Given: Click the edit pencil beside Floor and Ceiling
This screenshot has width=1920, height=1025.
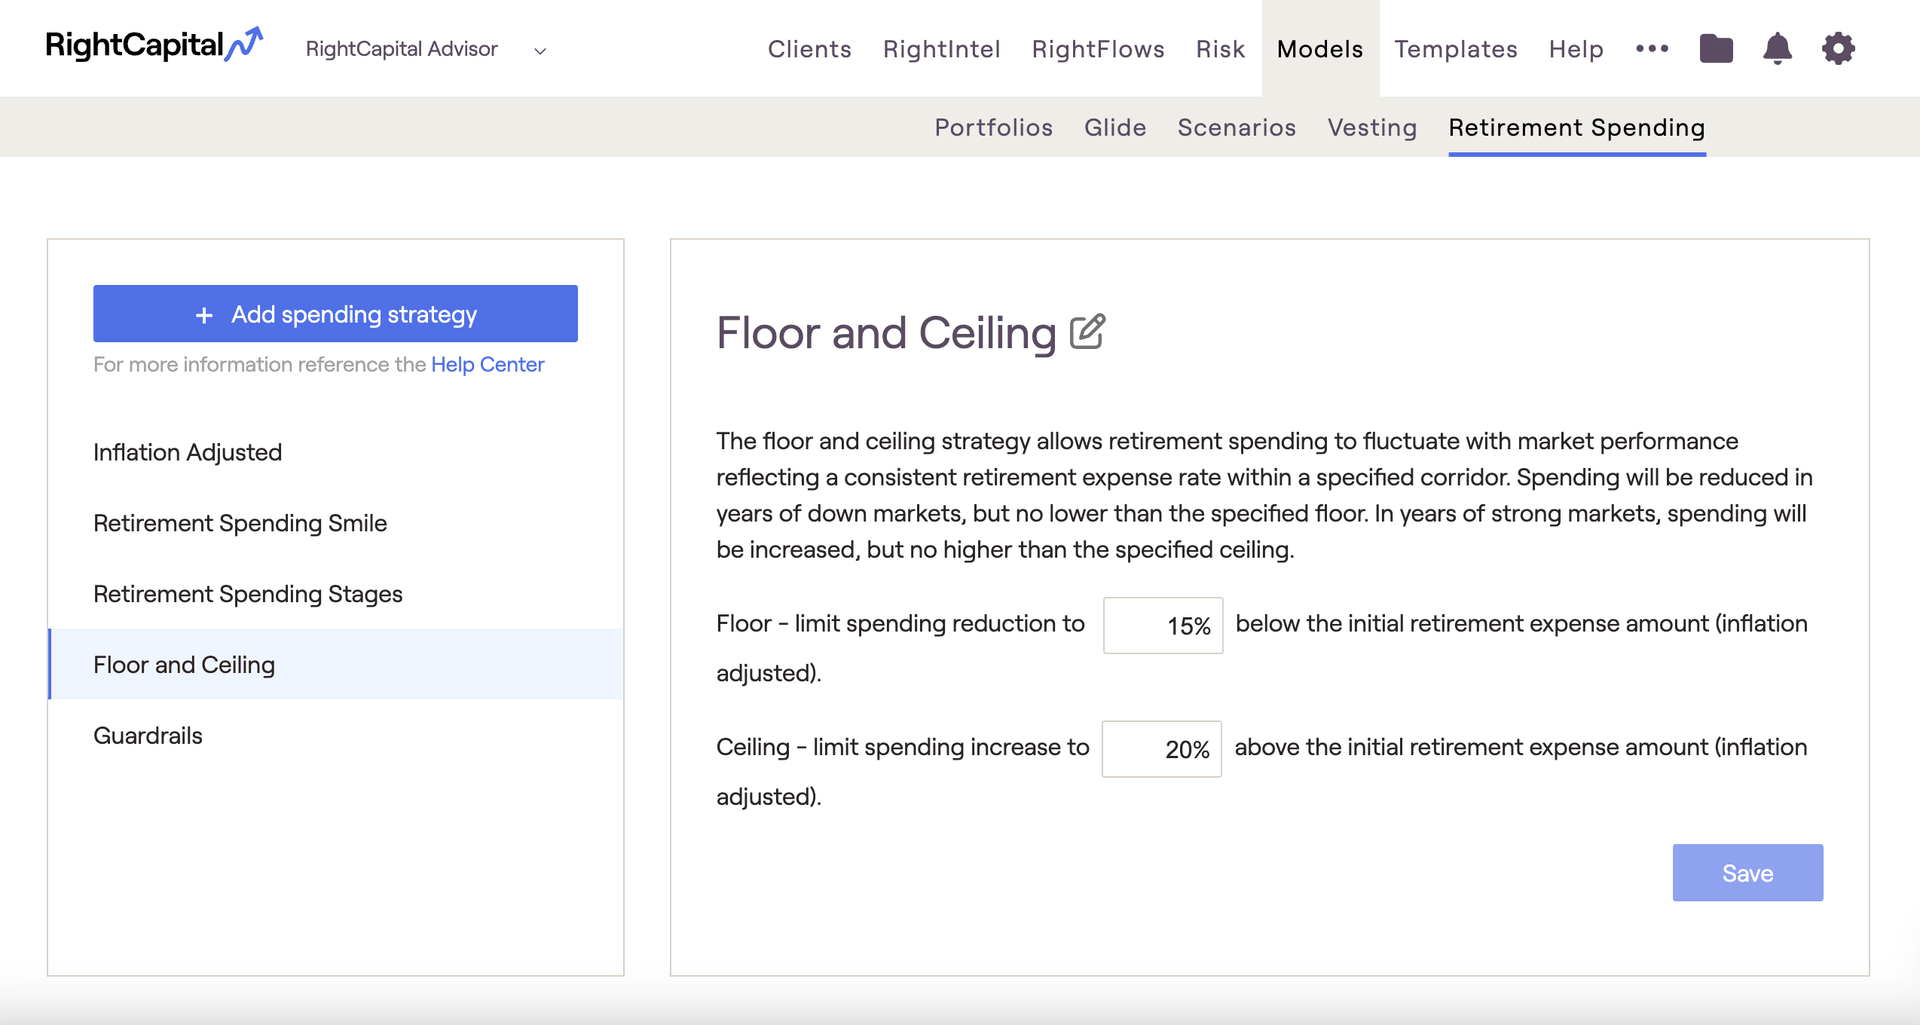Looking at the screenshot, I should coord(1087,332).
